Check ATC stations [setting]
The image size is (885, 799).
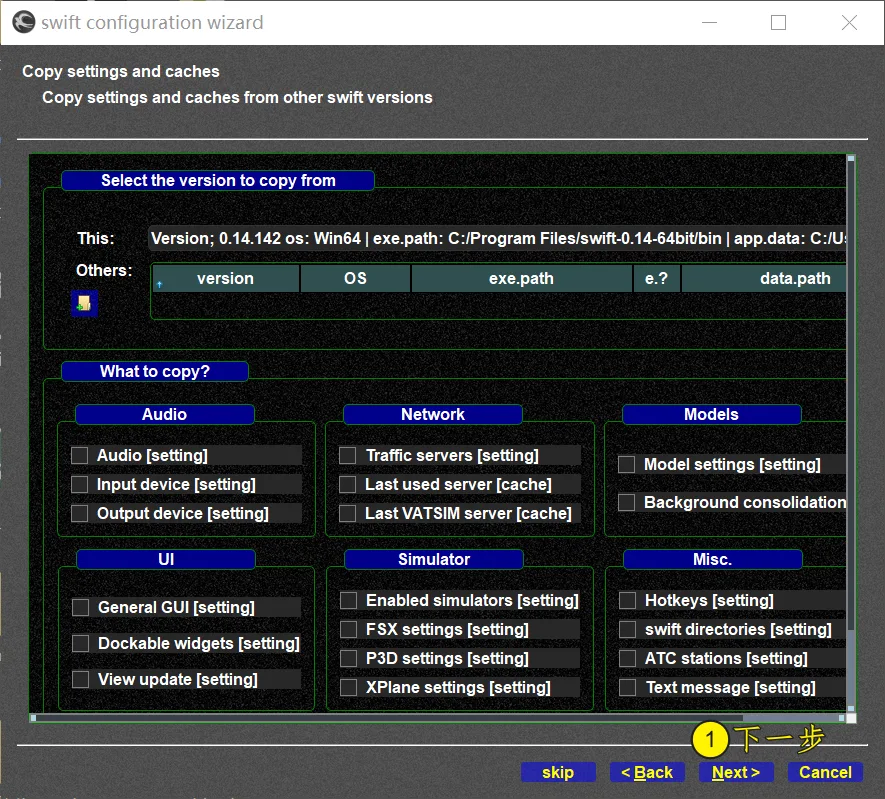point(628,658)
